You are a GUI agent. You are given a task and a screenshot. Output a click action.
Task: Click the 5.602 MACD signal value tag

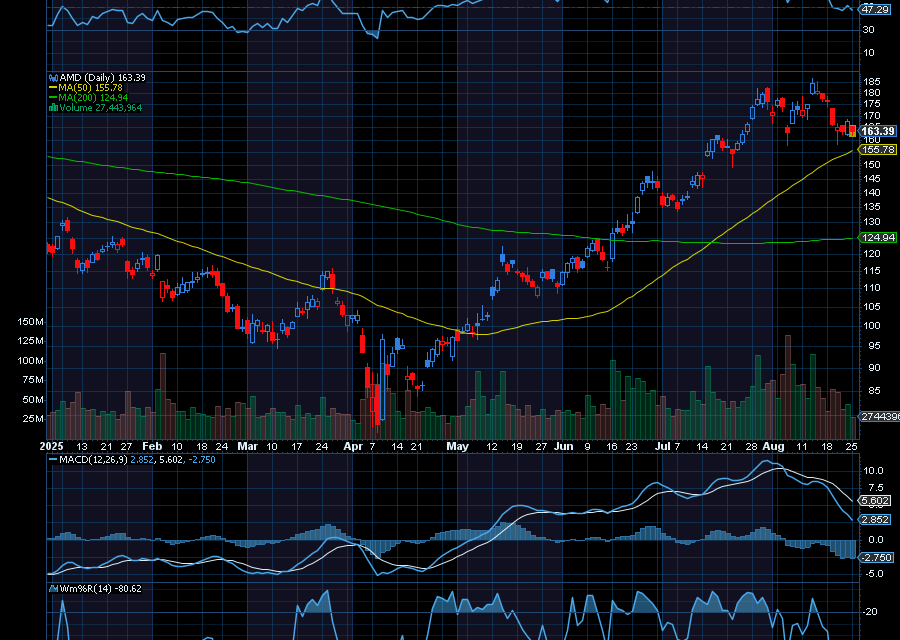[x=875, y=501]
